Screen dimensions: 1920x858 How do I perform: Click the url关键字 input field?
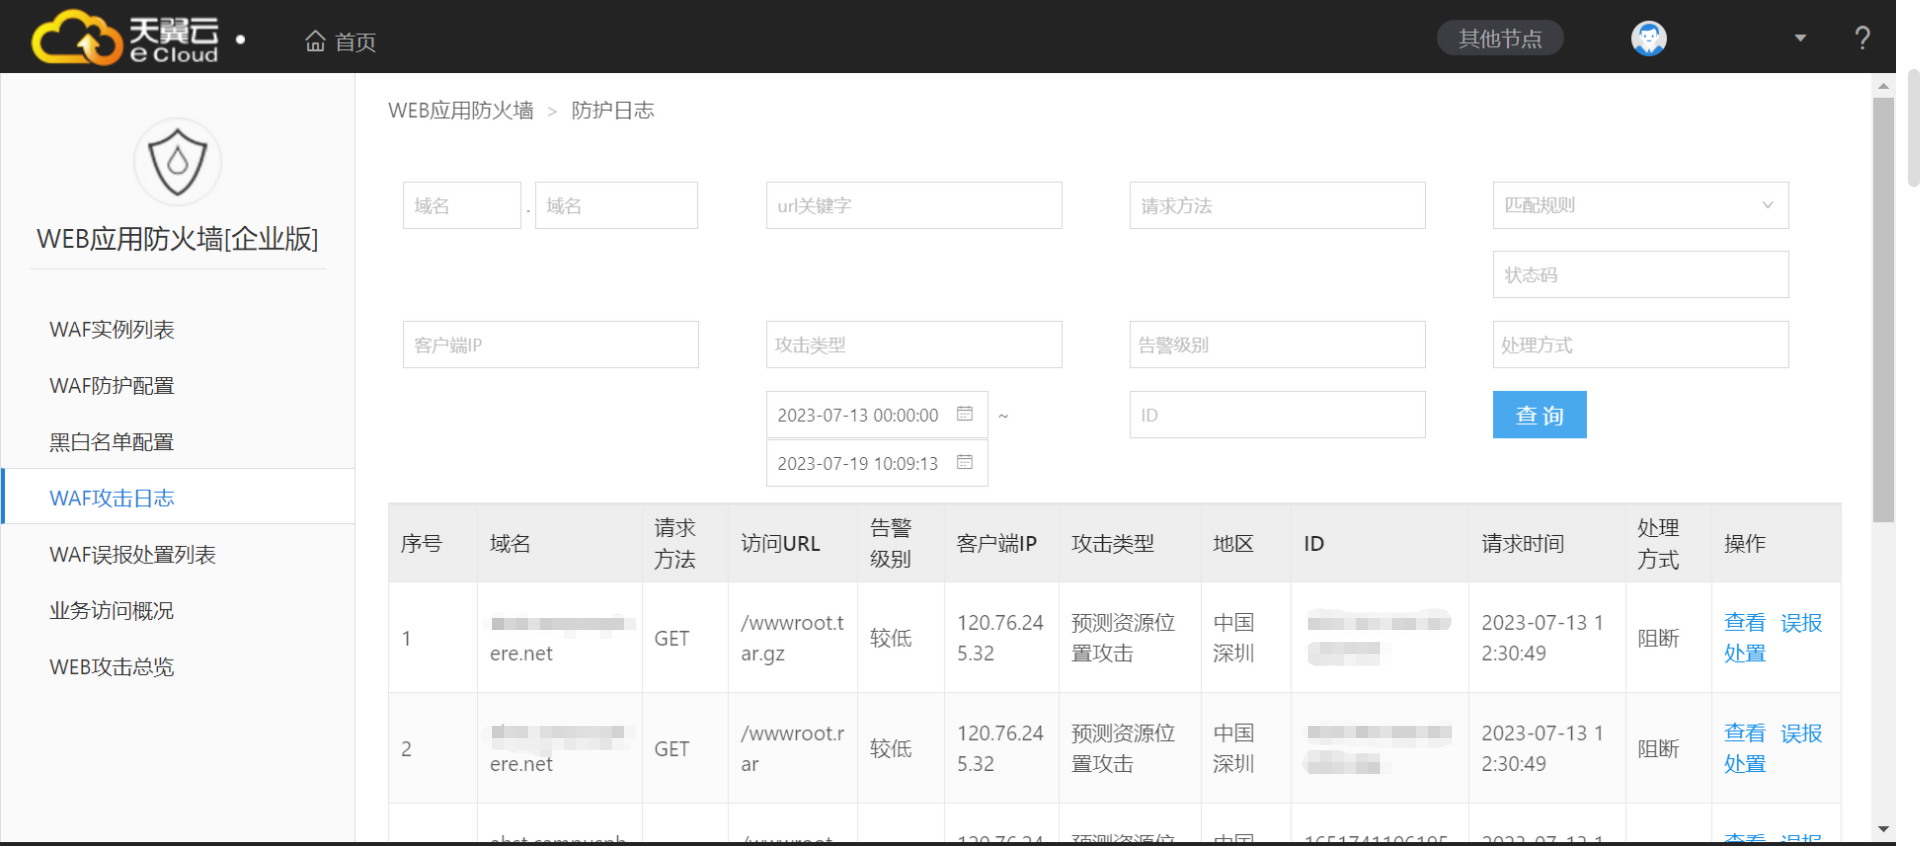click(x=913, y=205)
